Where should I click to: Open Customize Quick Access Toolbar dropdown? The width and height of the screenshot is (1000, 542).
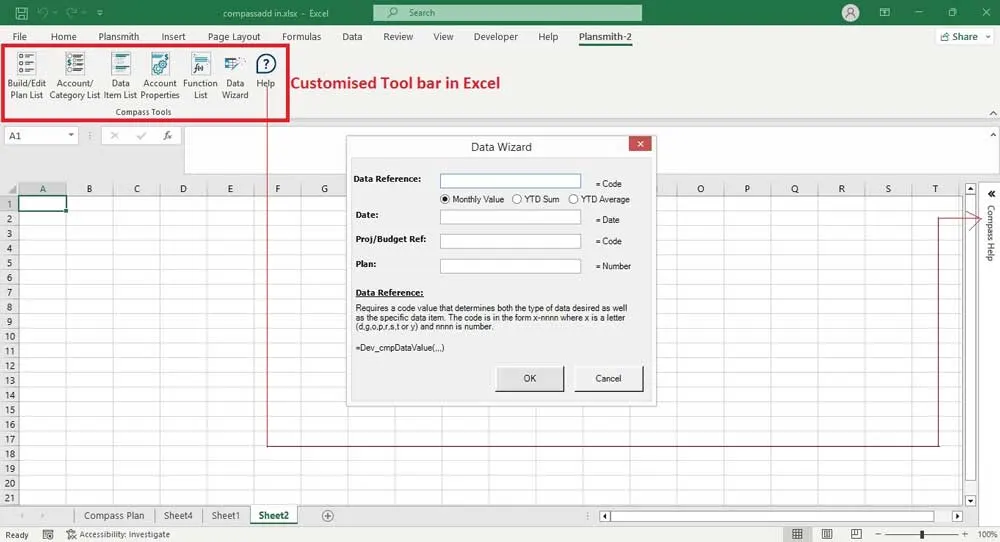tap(100, 13)
